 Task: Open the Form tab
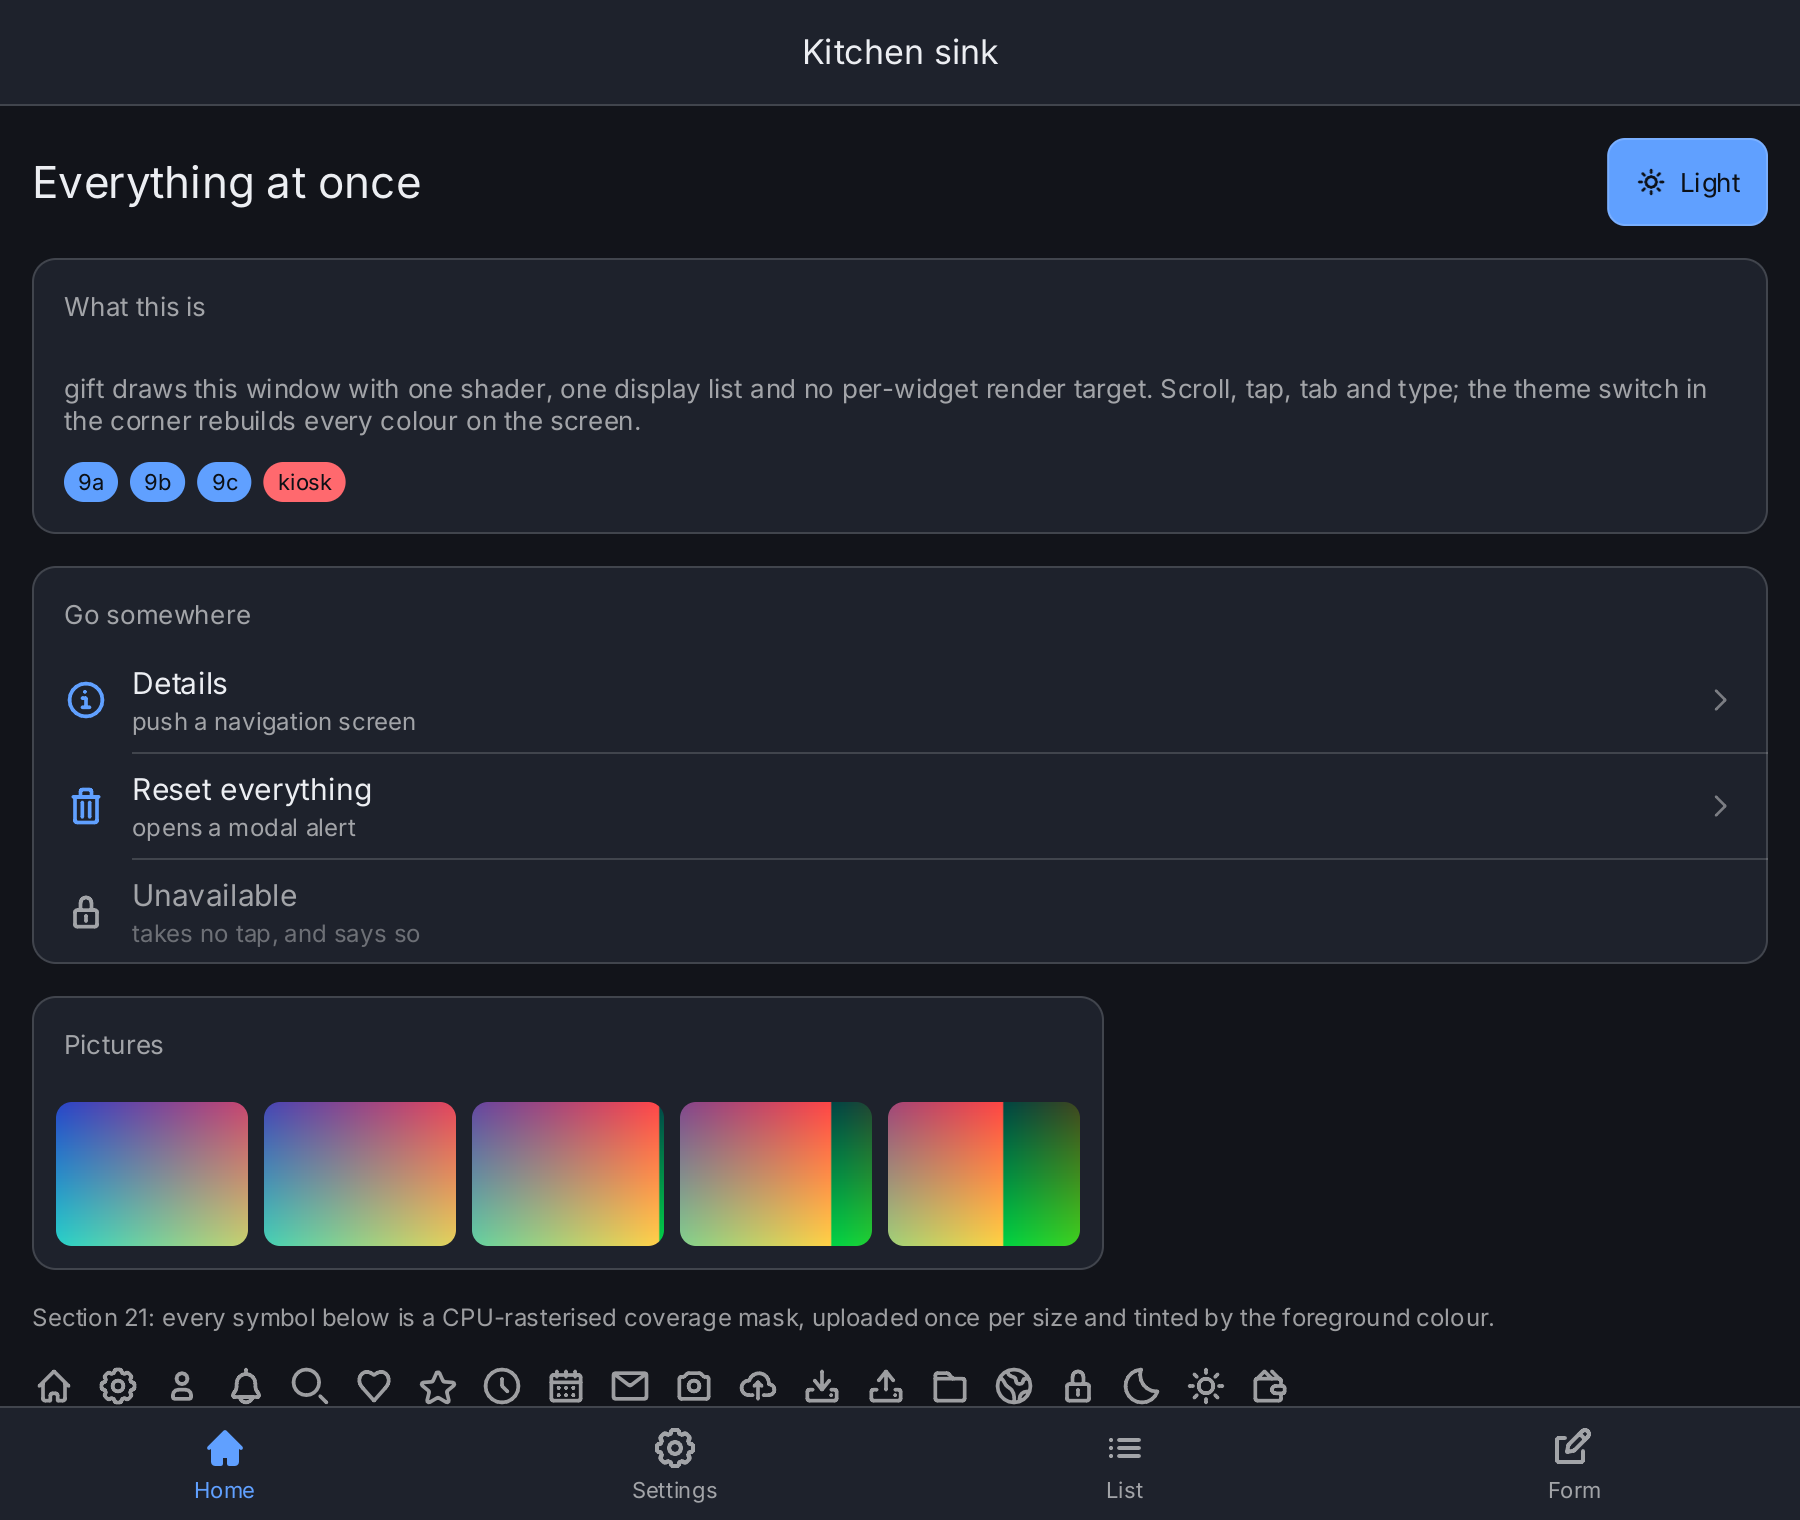(1575, 1464)
